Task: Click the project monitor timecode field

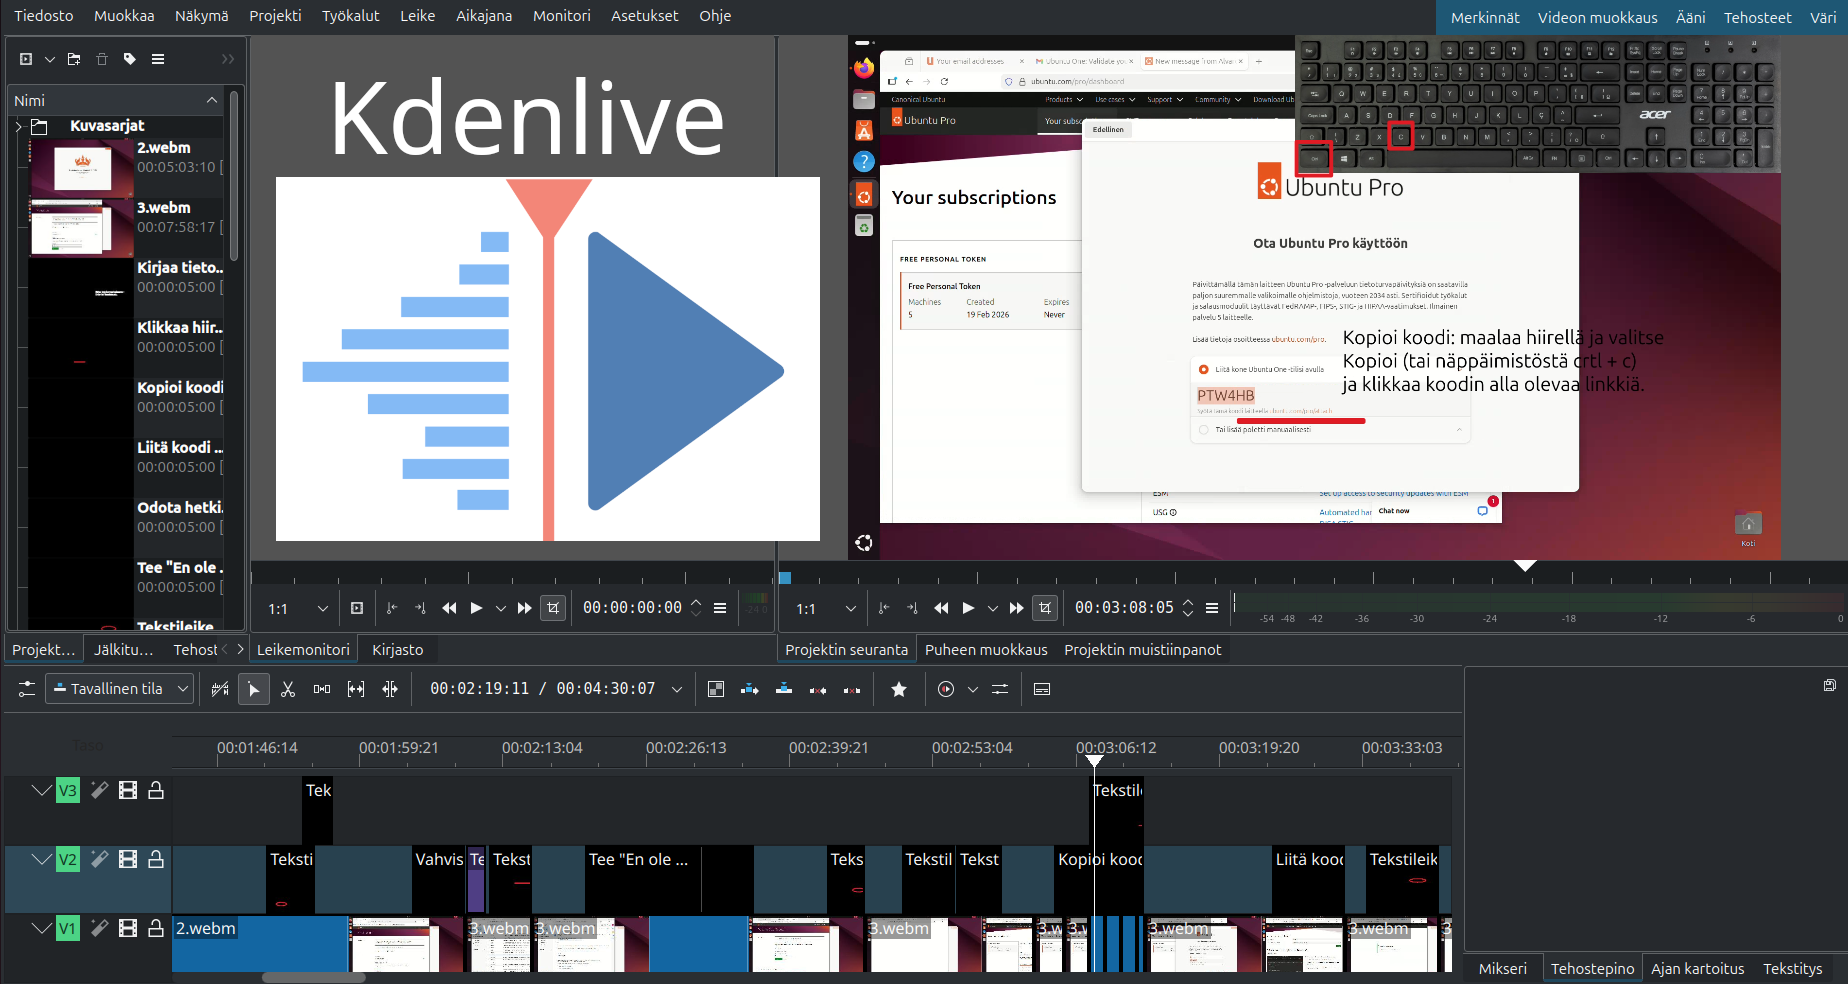Action: (1124, 608)
